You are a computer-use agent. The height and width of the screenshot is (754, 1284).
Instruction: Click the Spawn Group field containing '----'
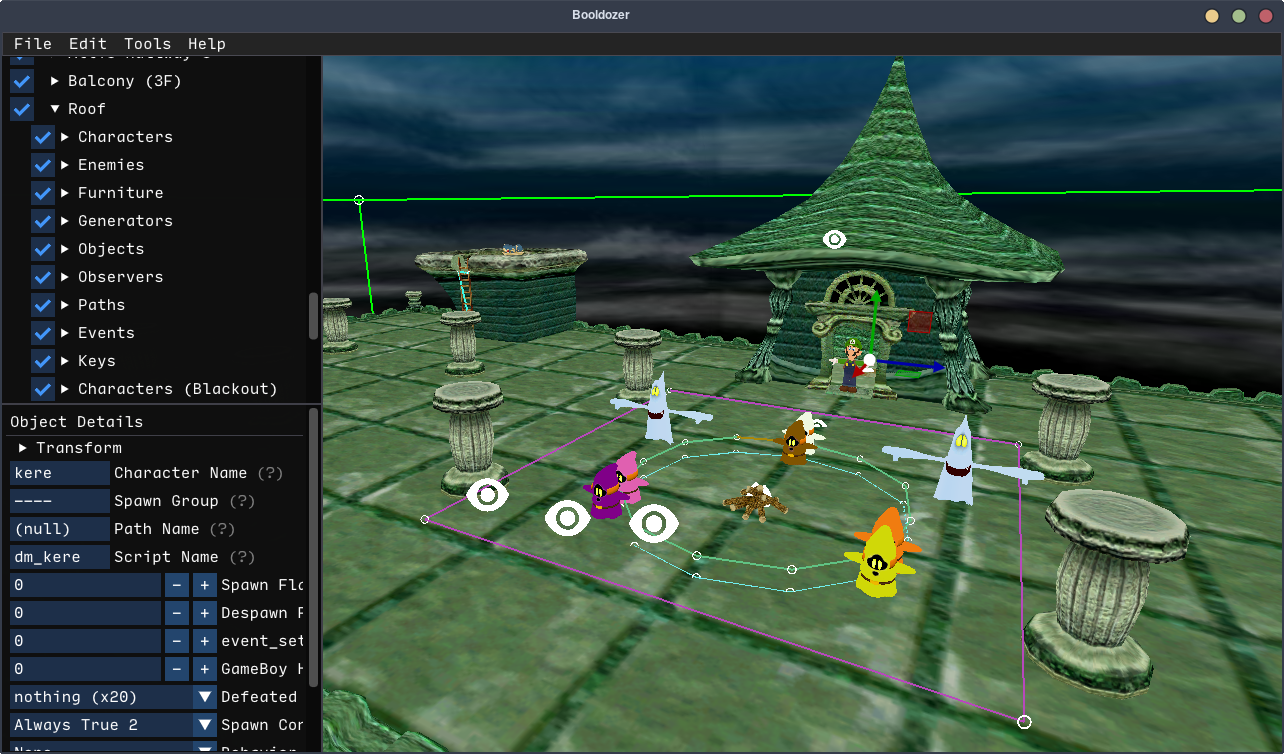coord(60,501)
